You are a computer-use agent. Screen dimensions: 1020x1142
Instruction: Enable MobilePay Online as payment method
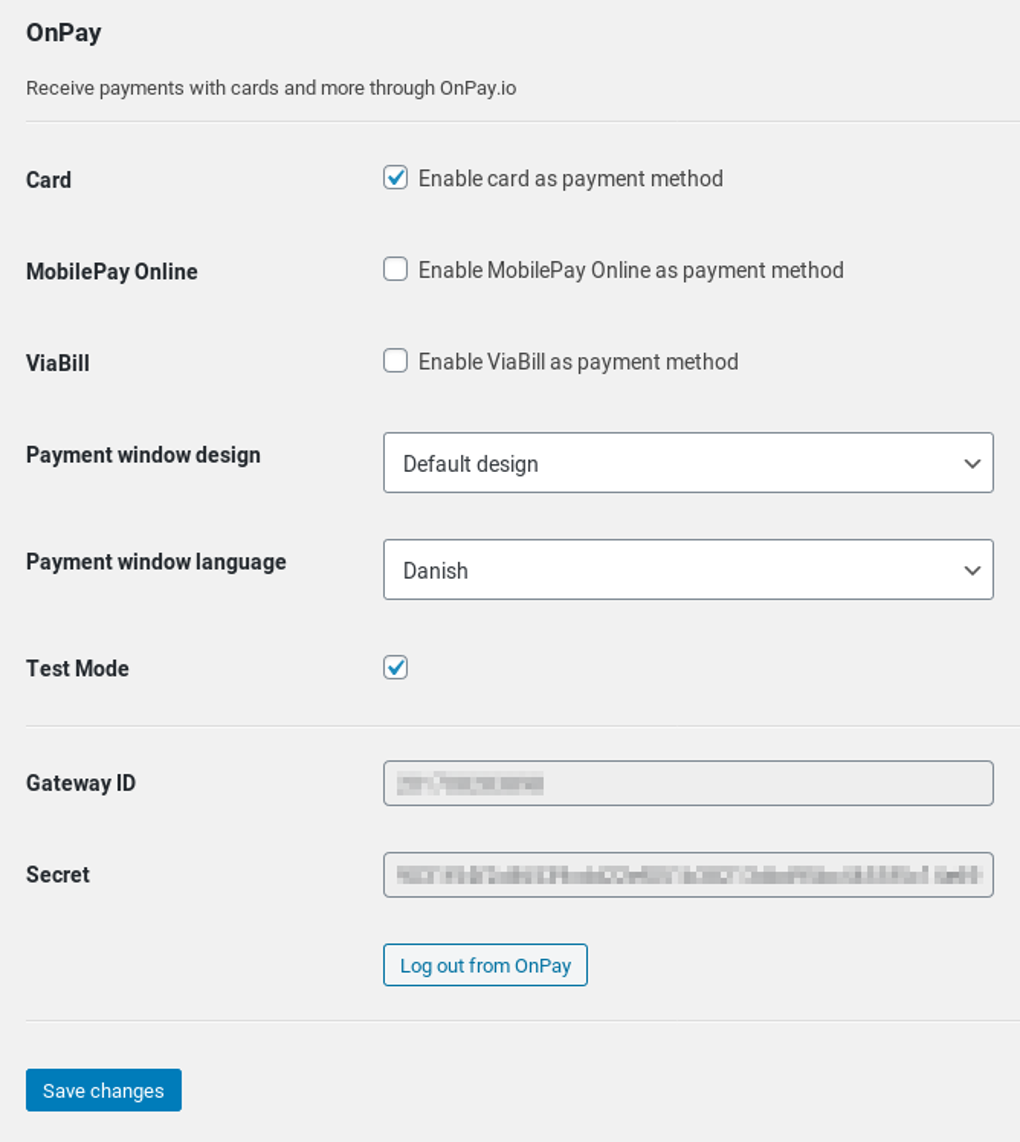[x=395, y=269]
